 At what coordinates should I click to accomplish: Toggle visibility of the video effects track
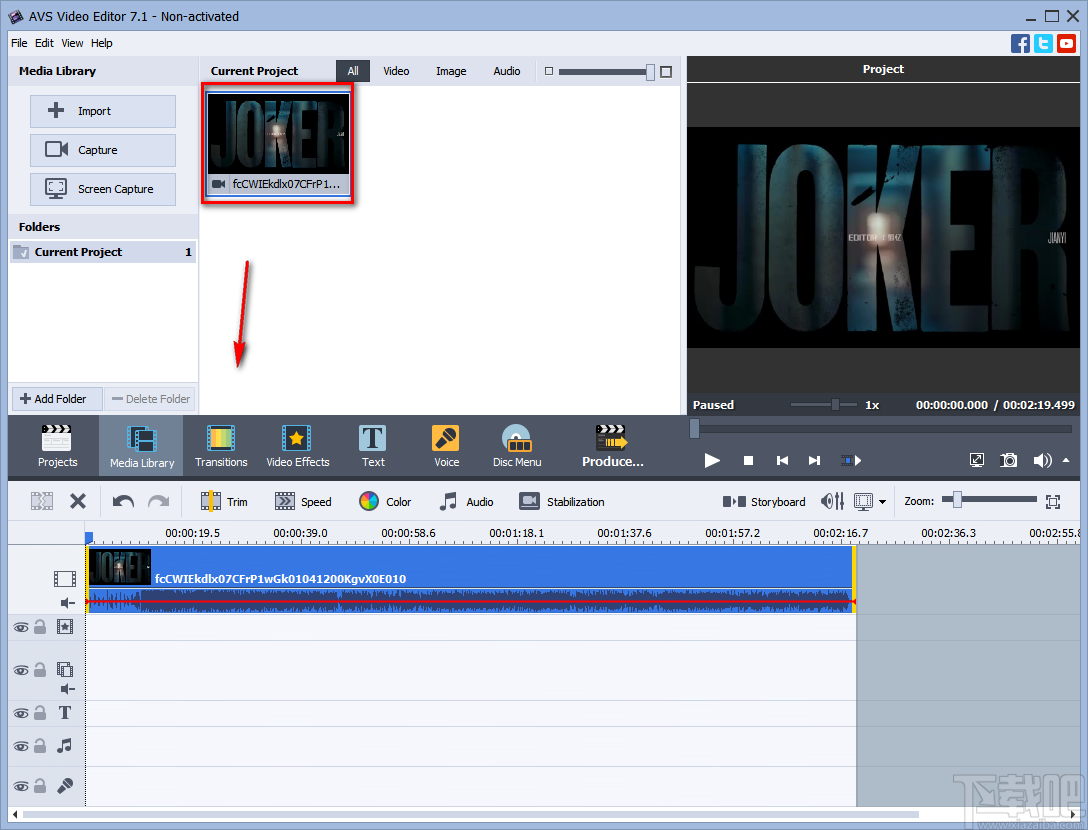[x=21, y=627]
